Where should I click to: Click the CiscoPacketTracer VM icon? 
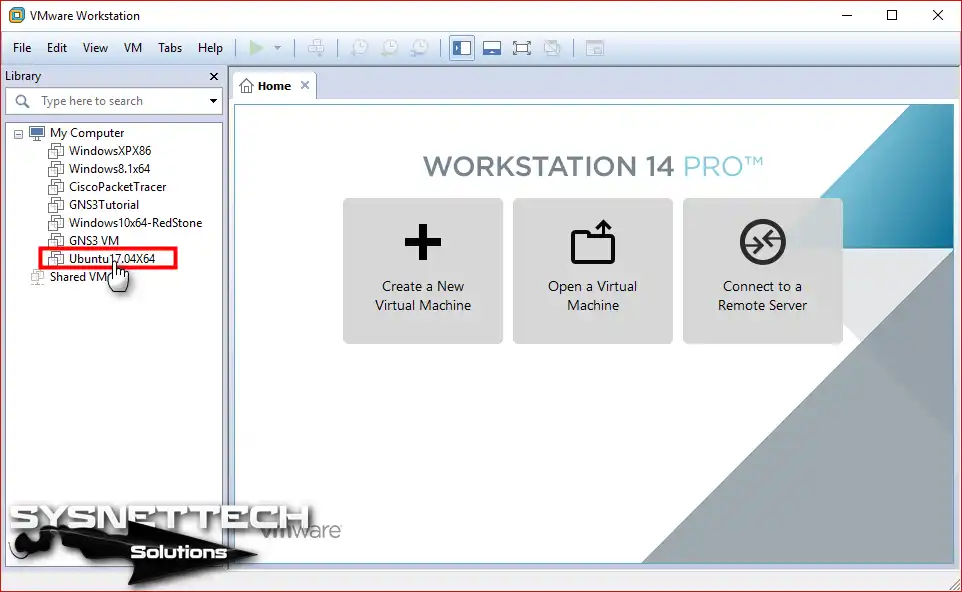click(x=56, y=186)
